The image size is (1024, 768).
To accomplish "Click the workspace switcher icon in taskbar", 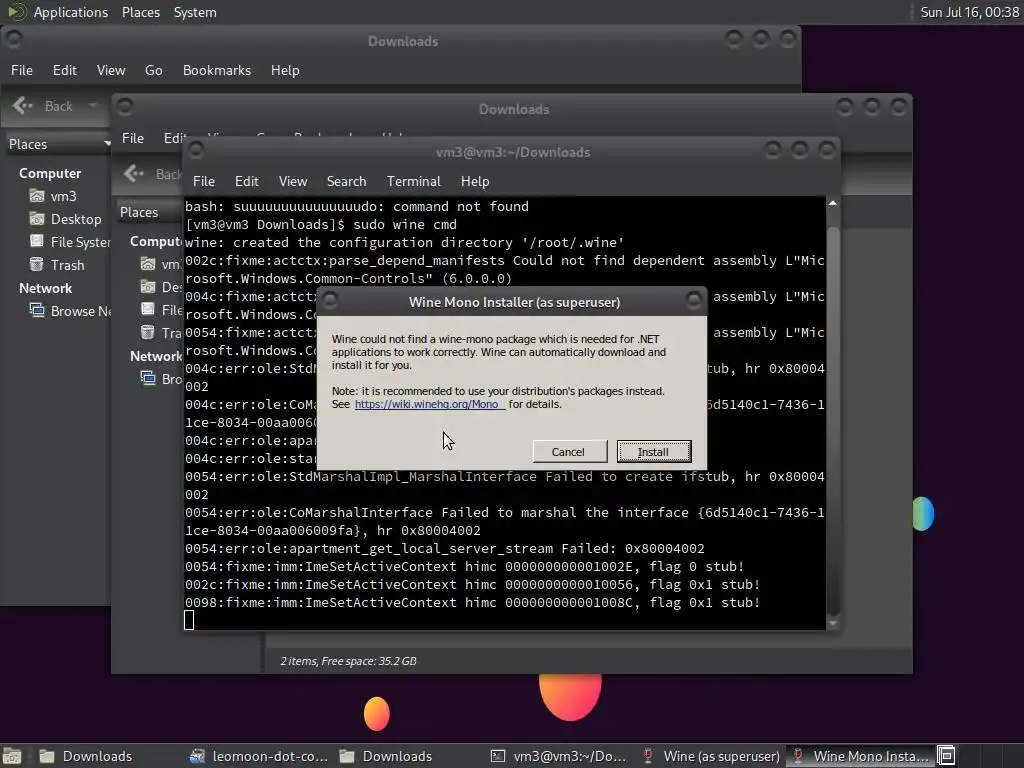I will point(946,756).
